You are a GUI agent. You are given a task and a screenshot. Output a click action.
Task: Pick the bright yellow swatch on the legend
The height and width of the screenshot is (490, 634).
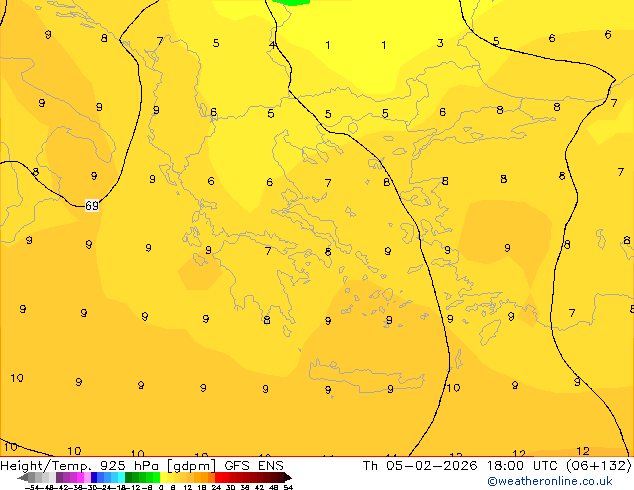[163, 477]
